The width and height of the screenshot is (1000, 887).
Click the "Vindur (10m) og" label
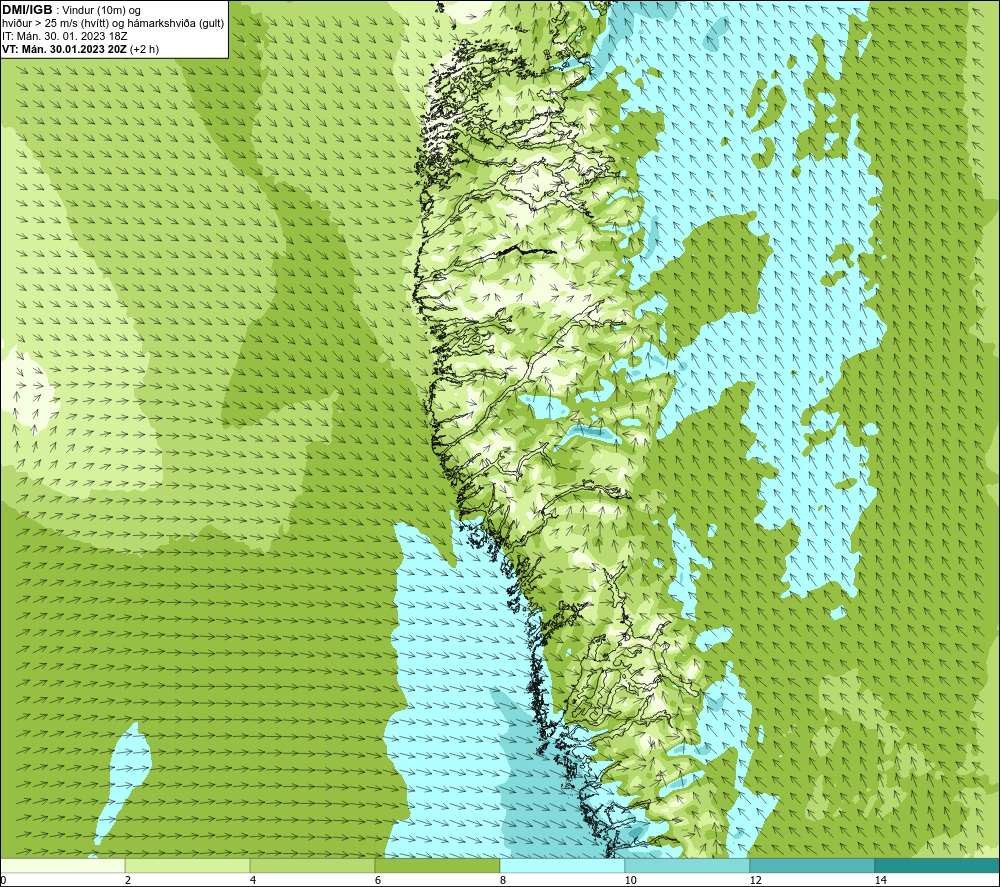click(x=101, y=11)
